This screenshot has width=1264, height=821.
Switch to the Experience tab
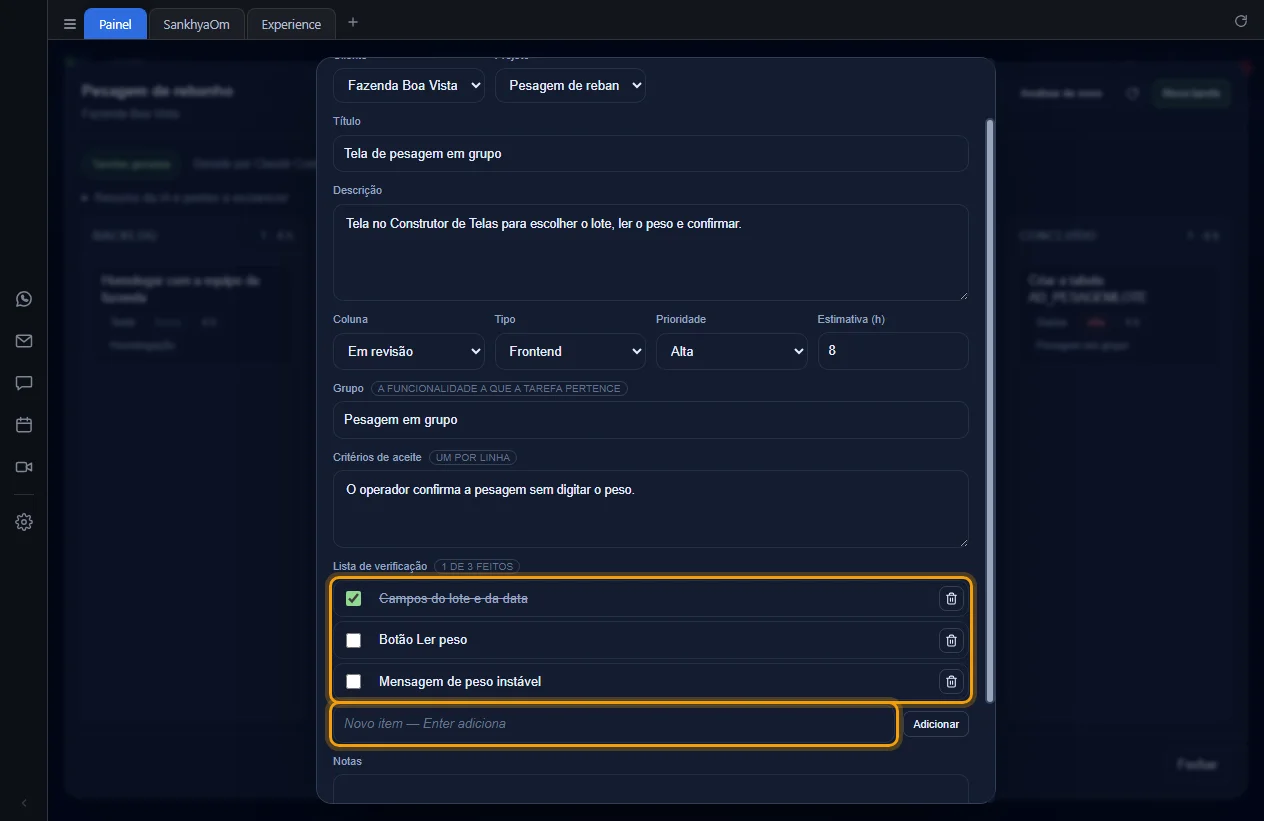(x=291, y=24)
